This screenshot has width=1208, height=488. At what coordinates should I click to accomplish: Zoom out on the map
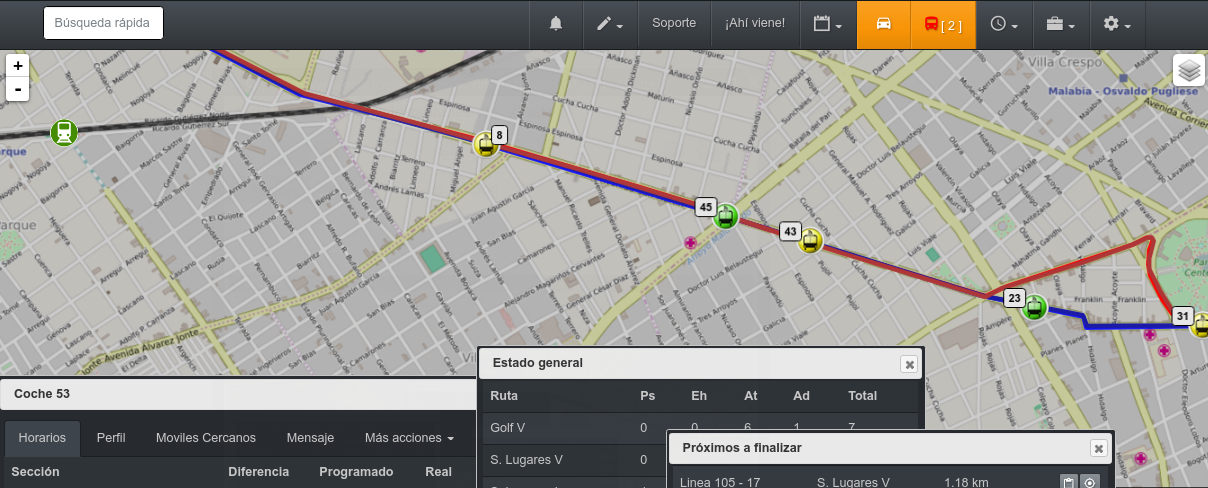(x=18, y=89)
